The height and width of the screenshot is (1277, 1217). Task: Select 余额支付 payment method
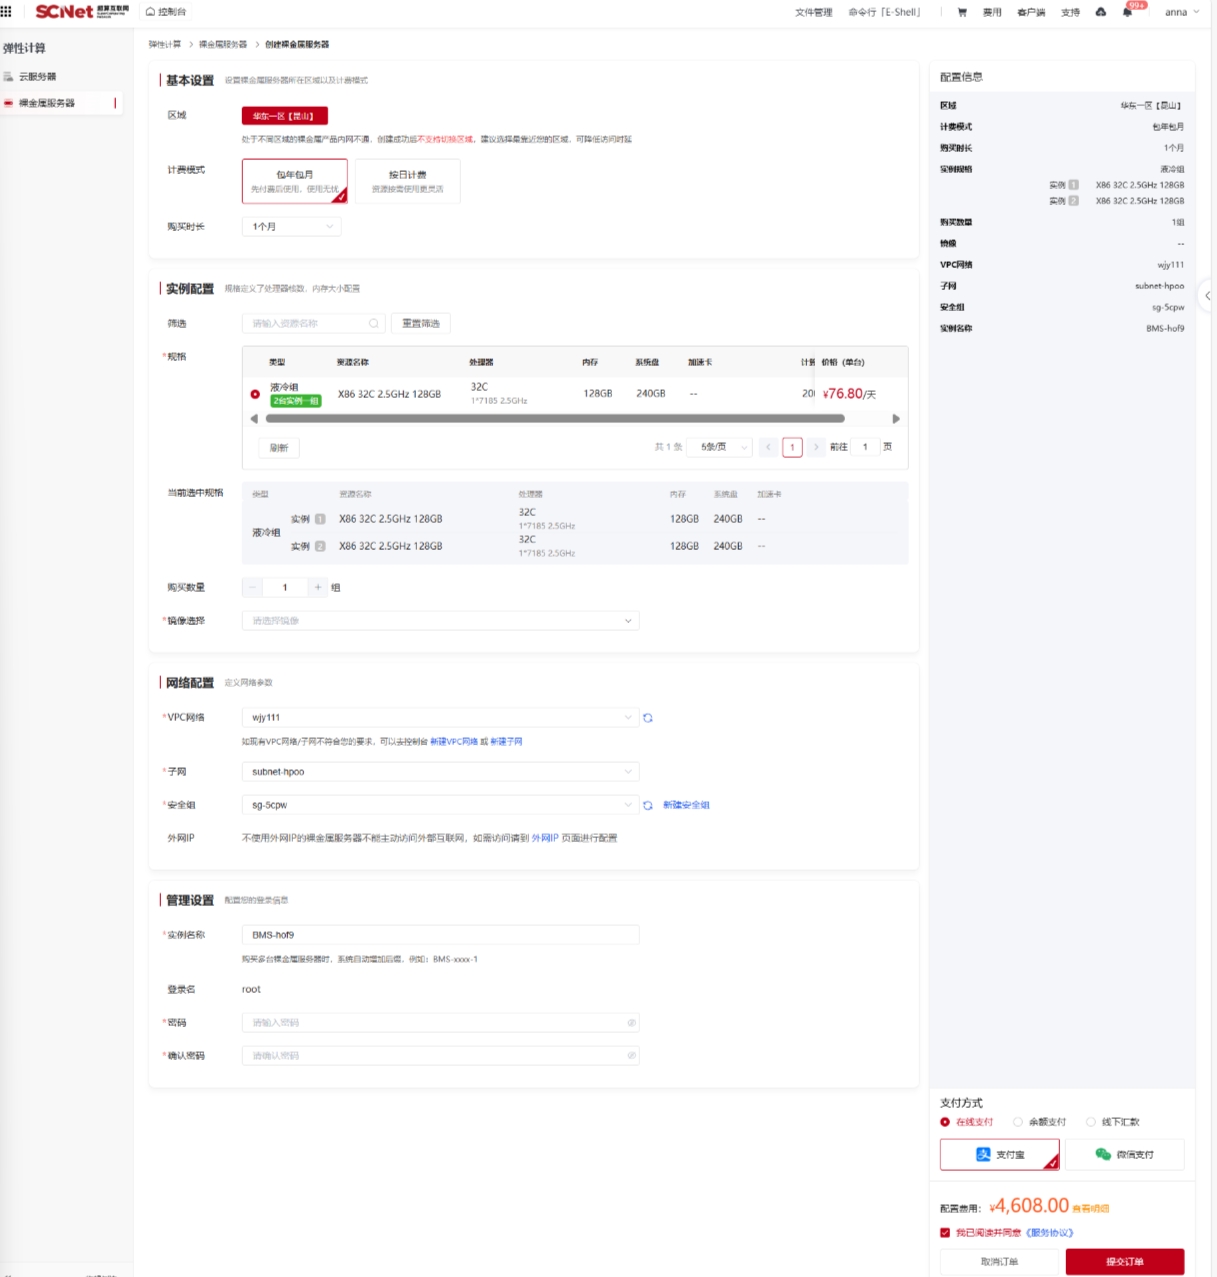pyautogui.click(x=1018, y=1122)
